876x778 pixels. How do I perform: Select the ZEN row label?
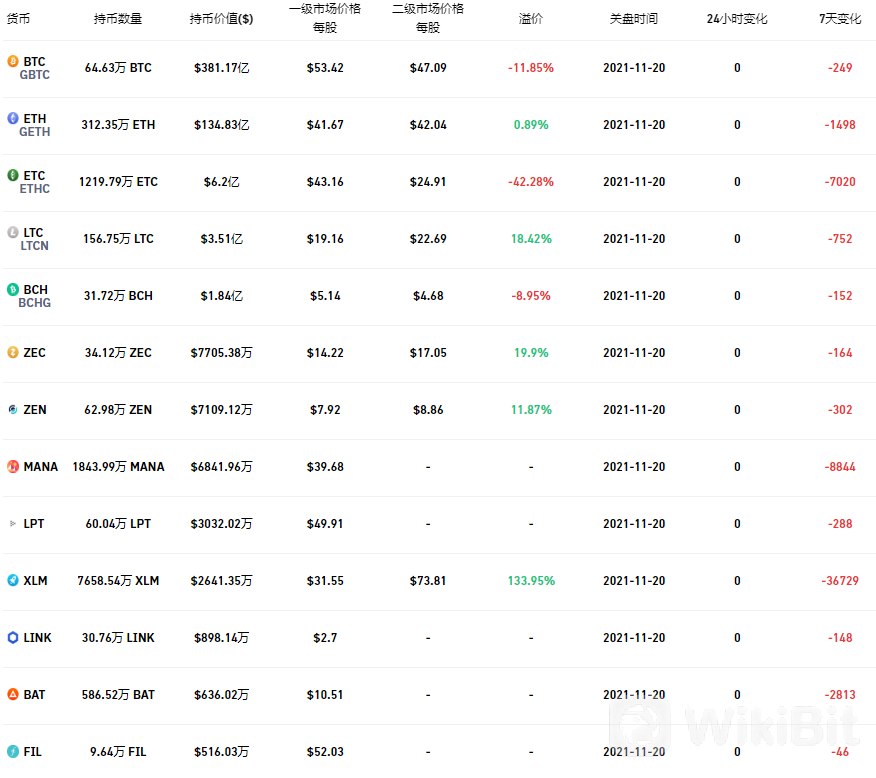tap(35, 409)
